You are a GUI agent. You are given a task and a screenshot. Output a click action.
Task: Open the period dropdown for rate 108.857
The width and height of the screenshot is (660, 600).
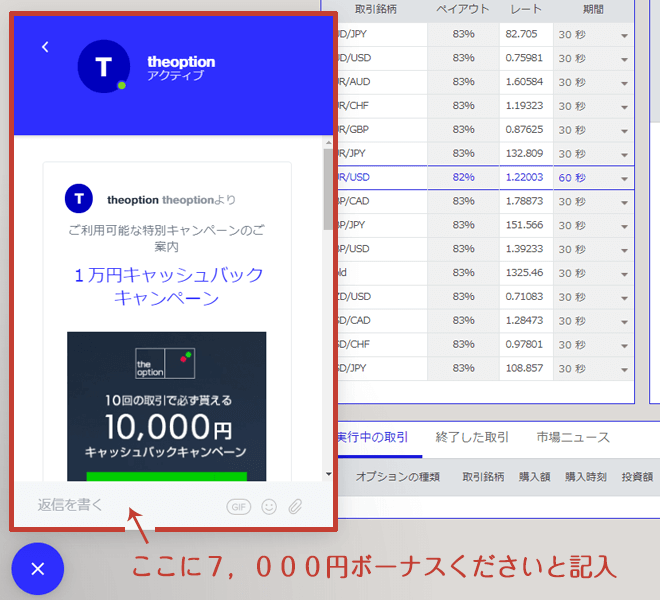click(x=593, y=369)
